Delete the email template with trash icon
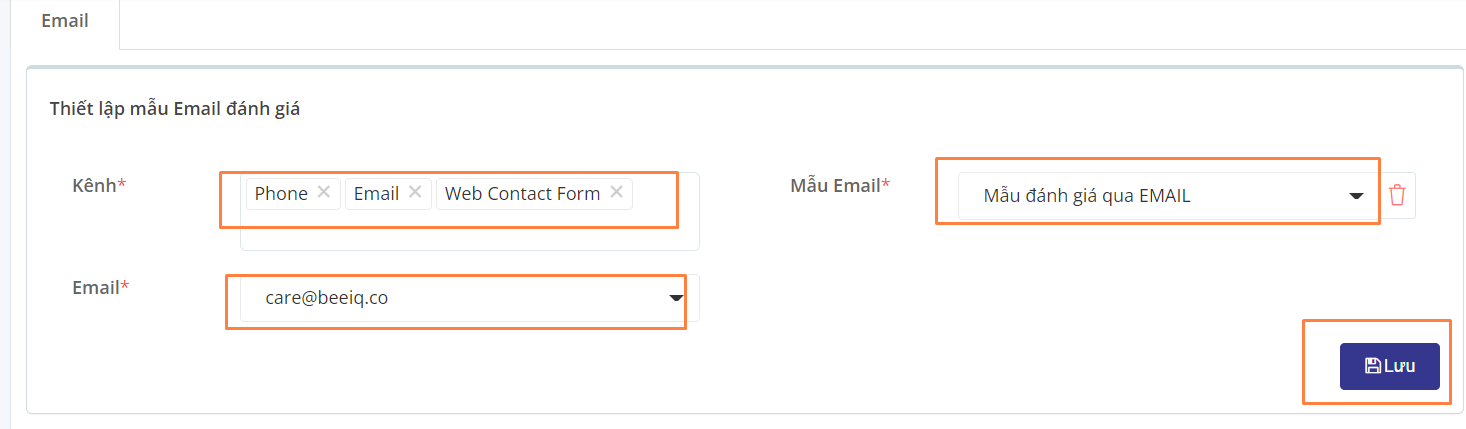 pos(1397,195)
